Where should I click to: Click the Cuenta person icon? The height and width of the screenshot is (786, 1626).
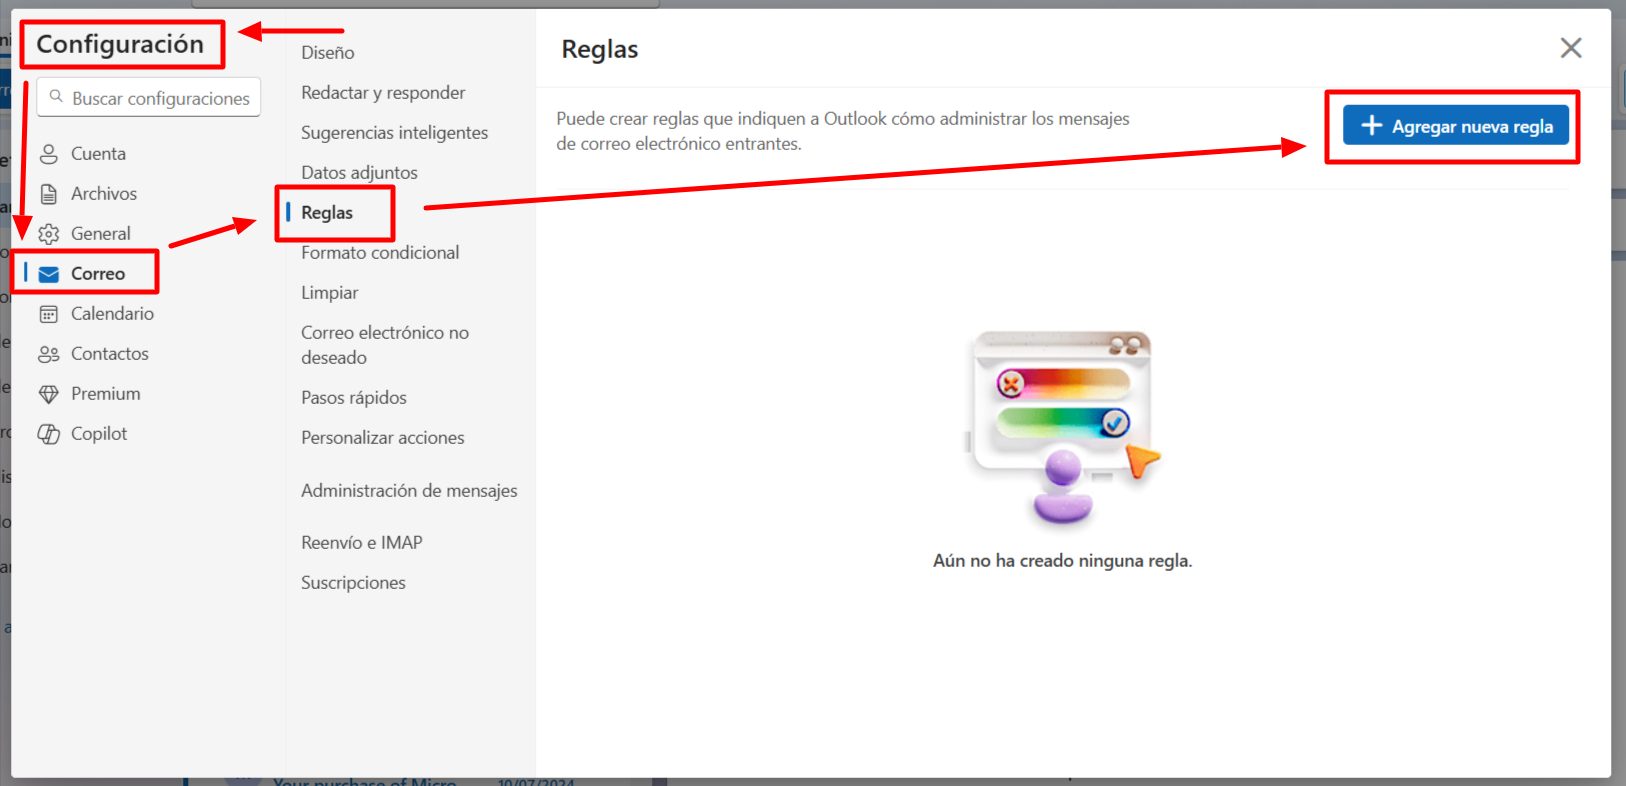[x=48, y=154]
